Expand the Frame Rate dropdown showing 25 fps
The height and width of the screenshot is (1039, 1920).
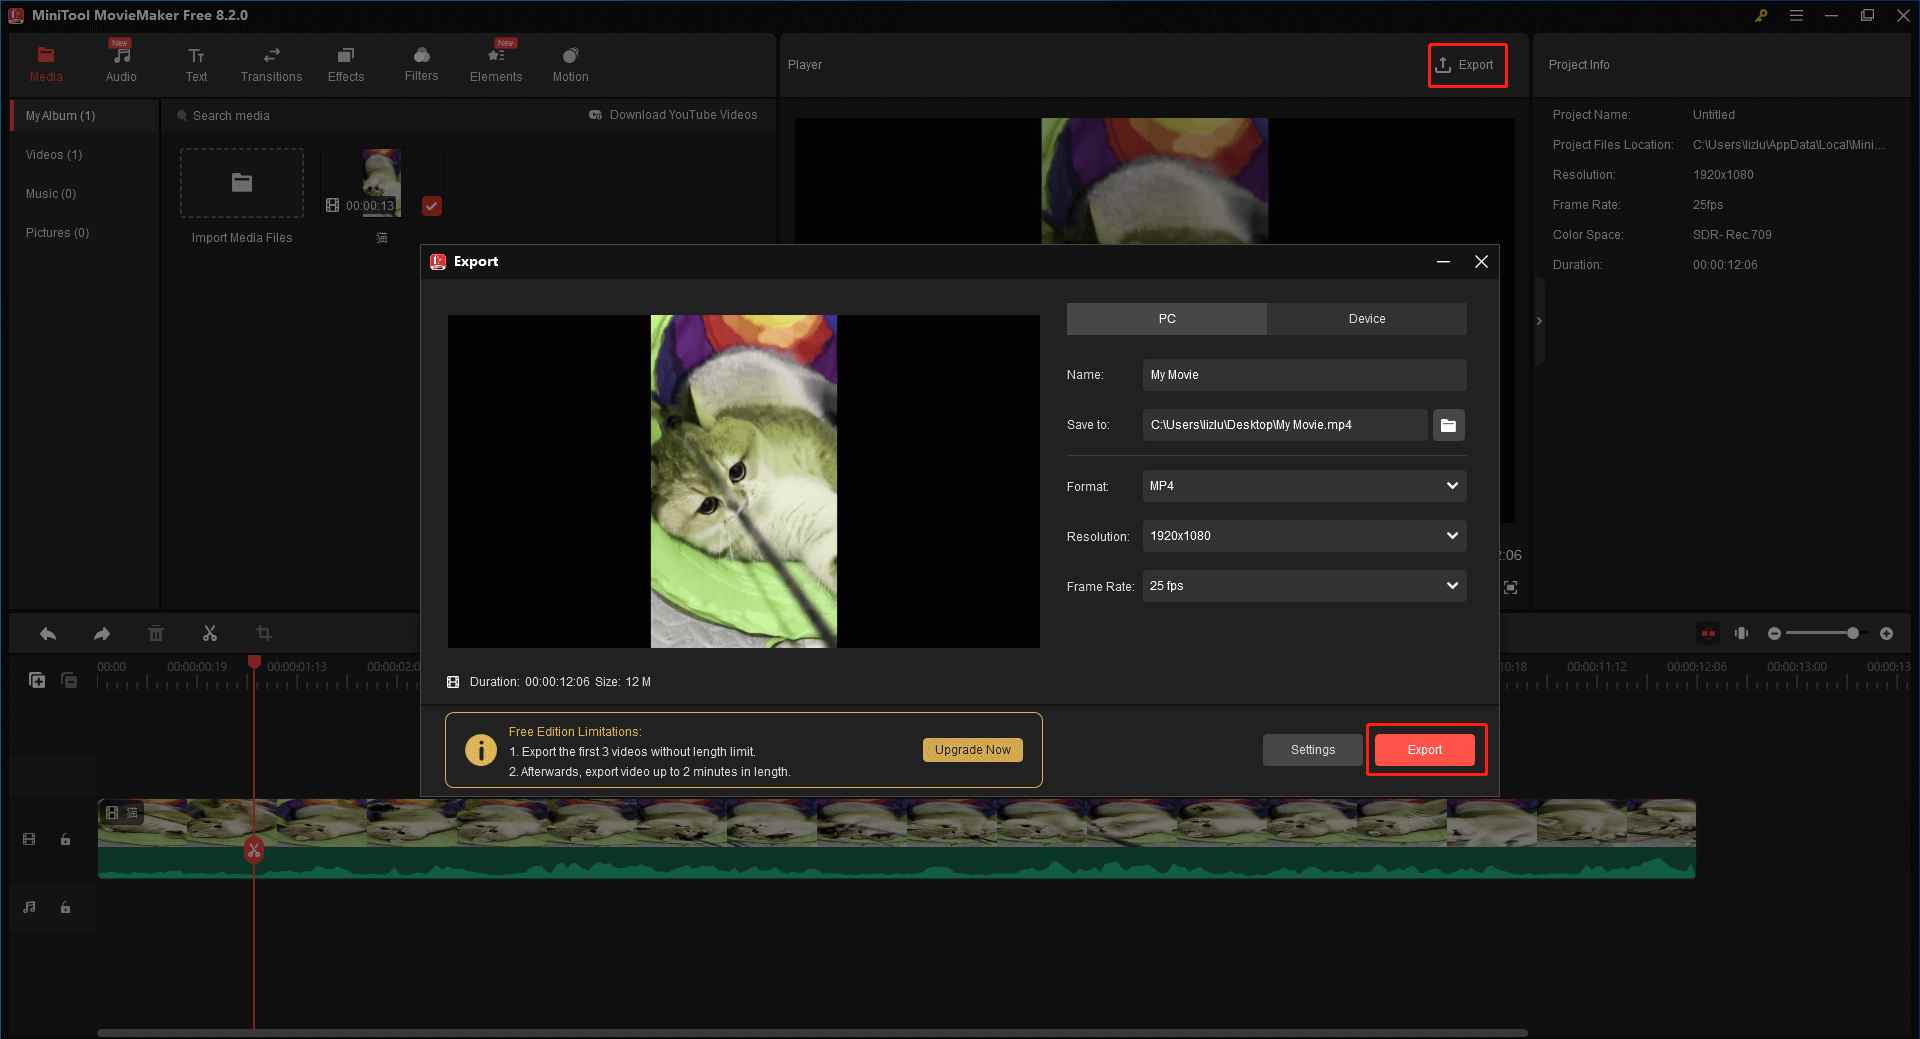(1304, 586)
